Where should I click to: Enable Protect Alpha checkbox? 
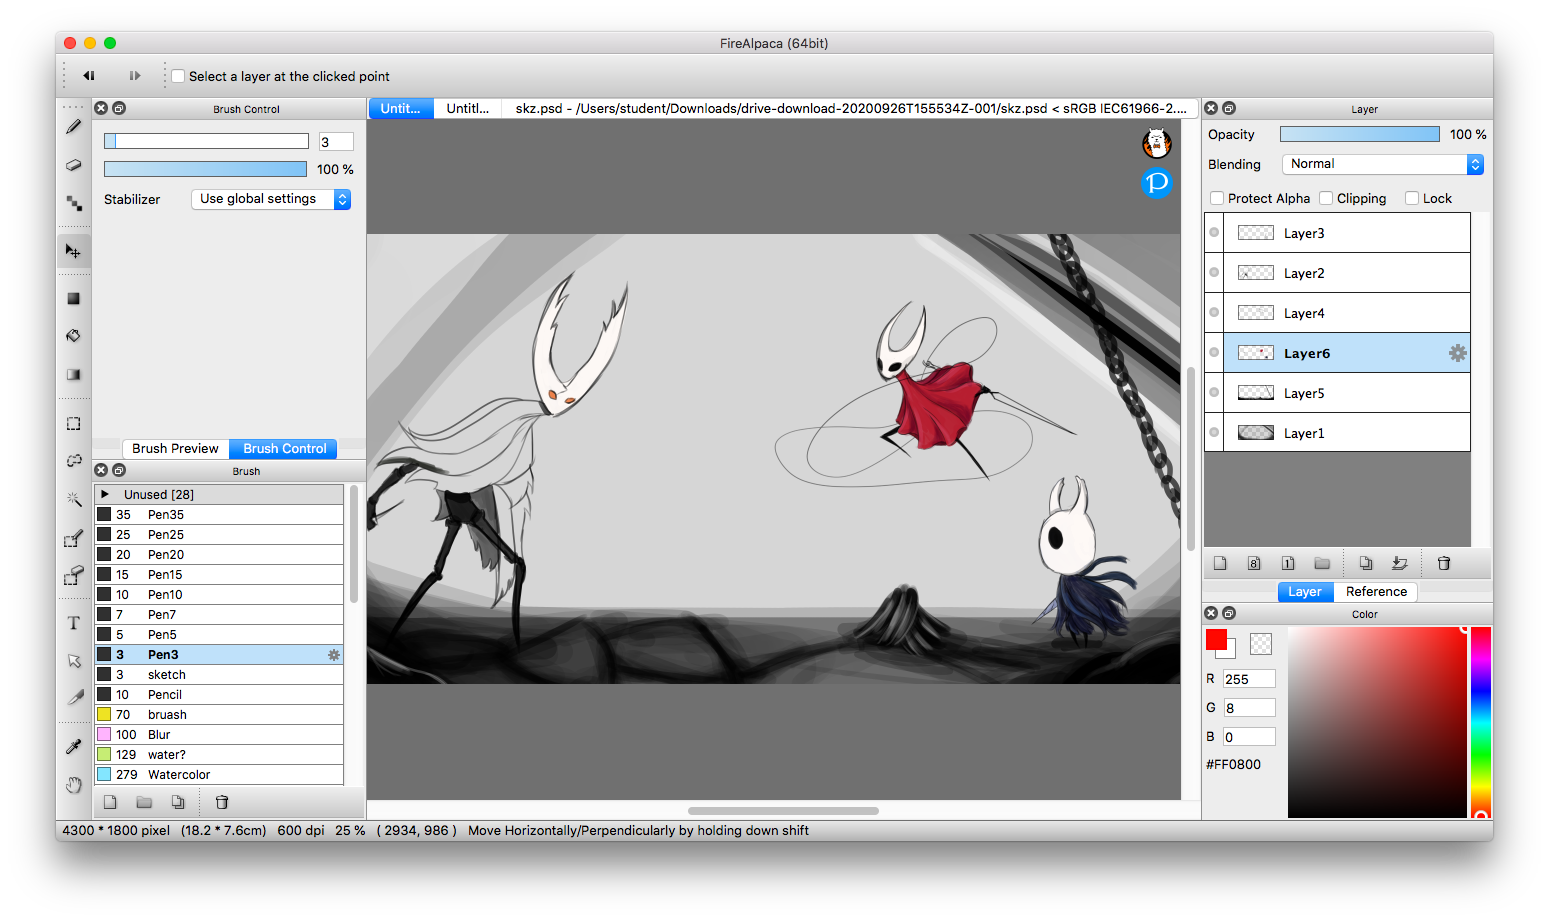1217,198
